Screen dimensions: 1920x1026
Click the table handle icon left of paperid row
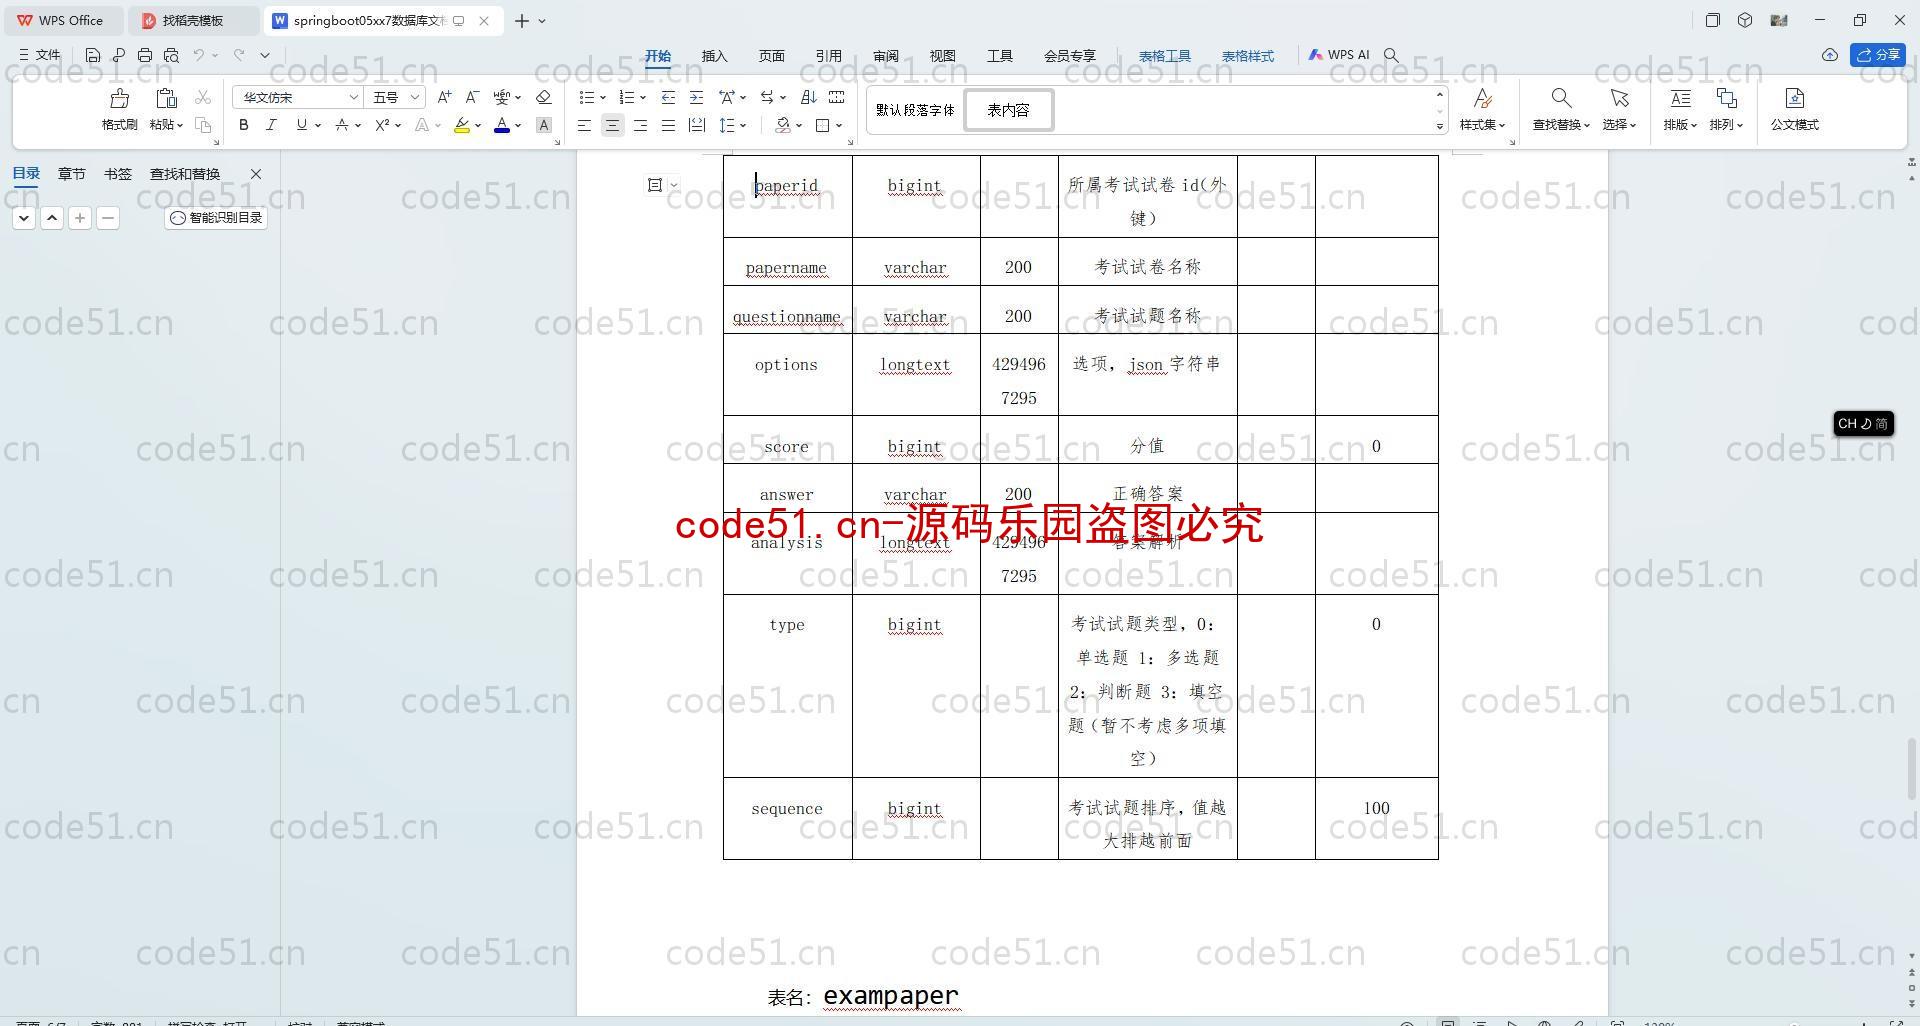click(655, 184)
